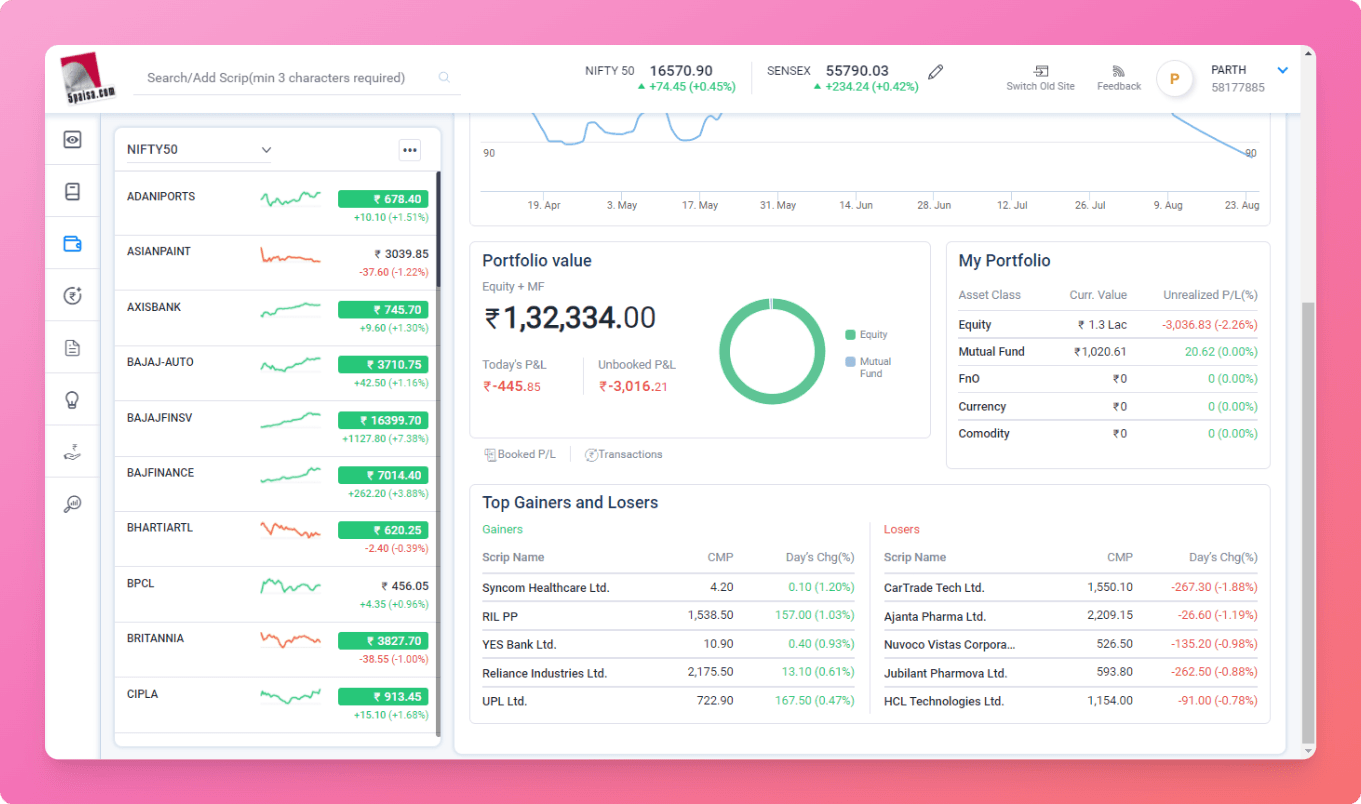Click the CIPLA price button 913.45

click(383, 696)
